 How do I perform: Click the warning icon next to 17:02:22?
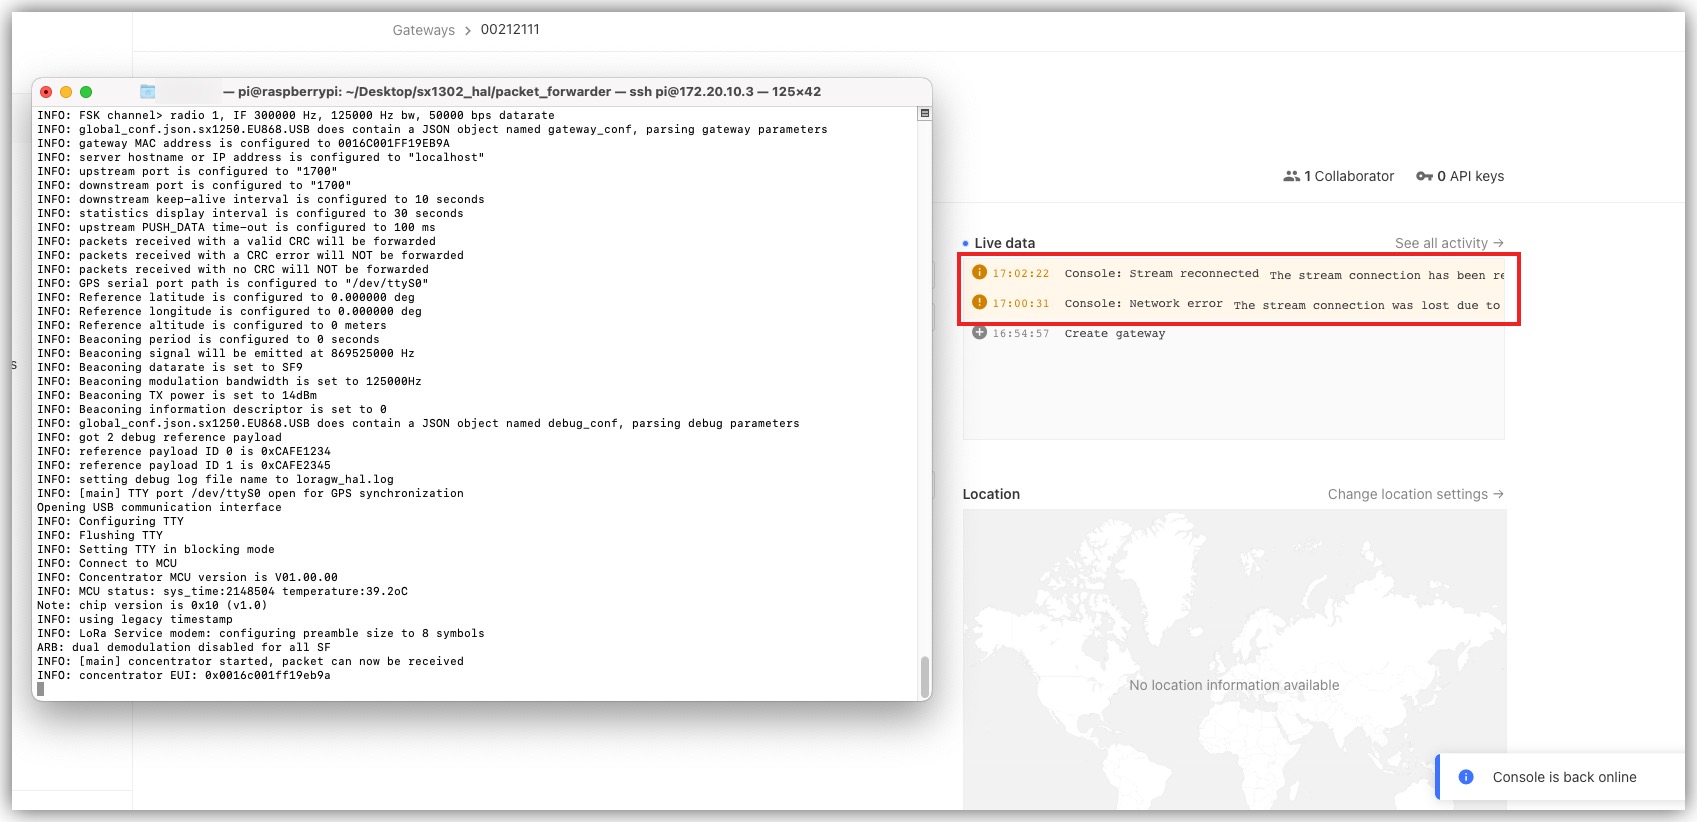(x=979, y=272)
